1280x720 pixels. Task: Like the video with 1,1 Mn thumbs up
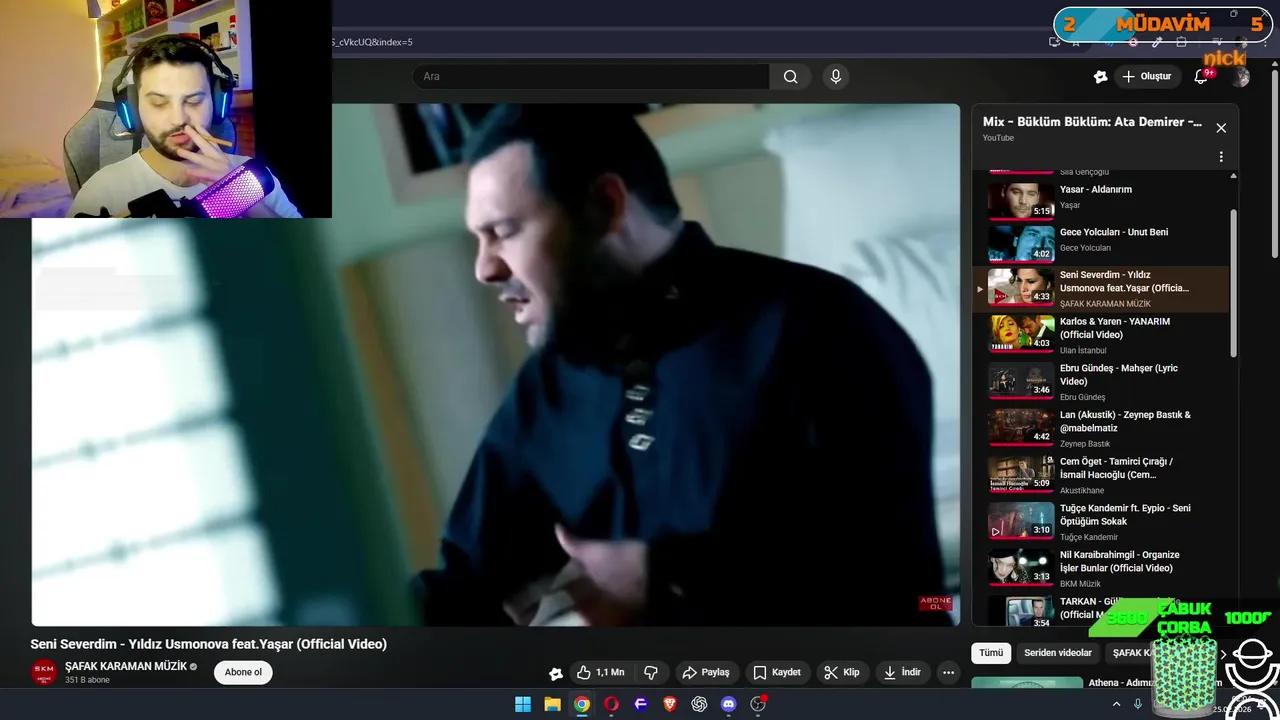coord(601,673)
